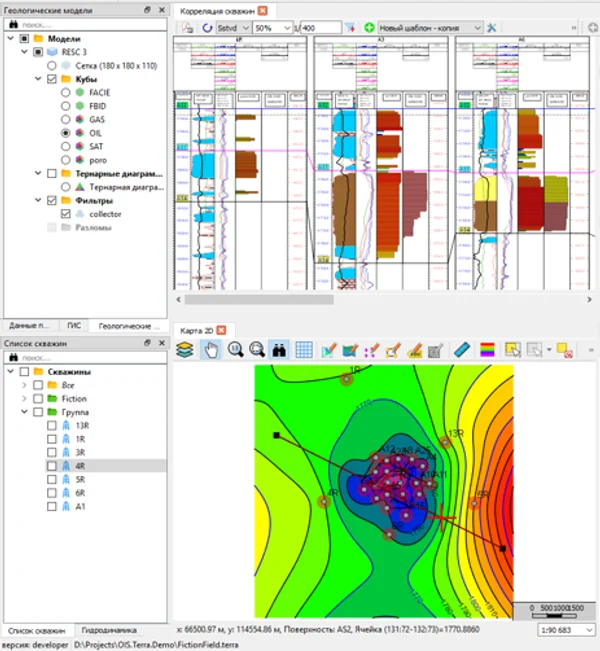Click the green add template button
600x651 pixels.
point(370,27)
